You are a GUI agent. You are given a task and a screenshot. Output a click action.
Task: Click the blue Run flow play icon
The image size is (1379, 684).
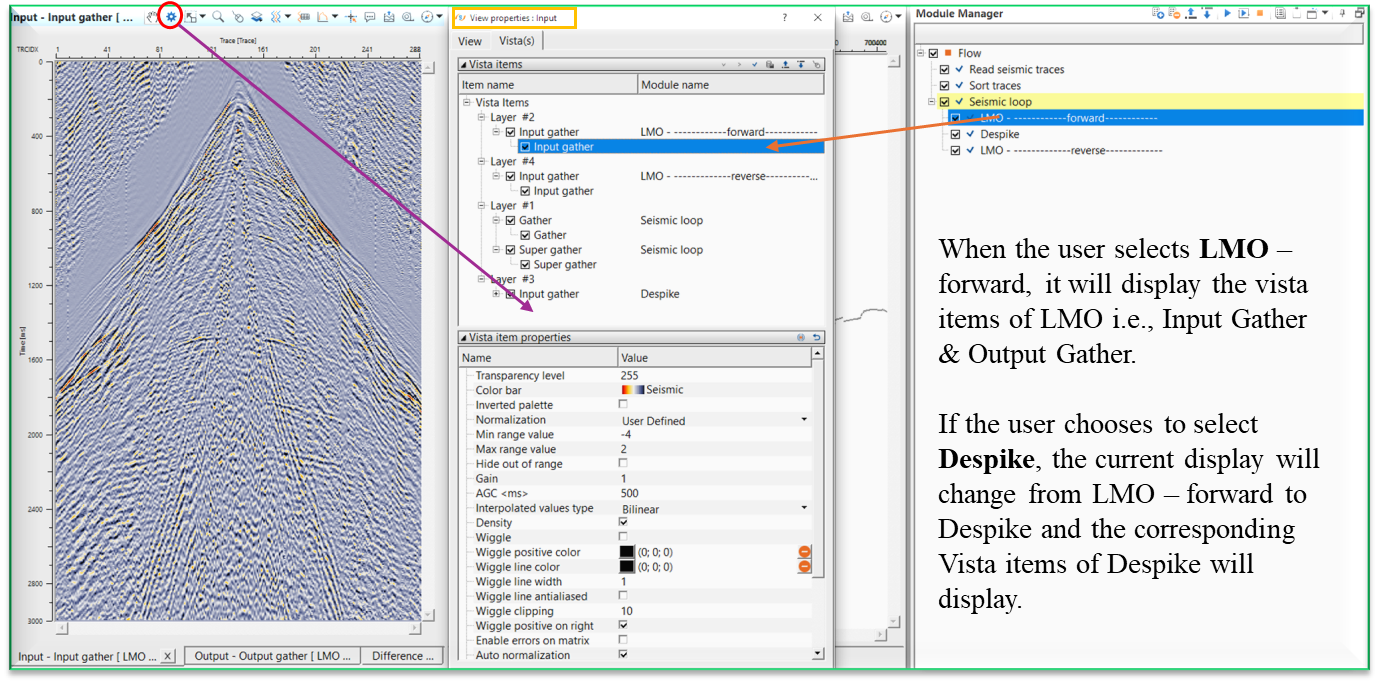[1226, 13]
